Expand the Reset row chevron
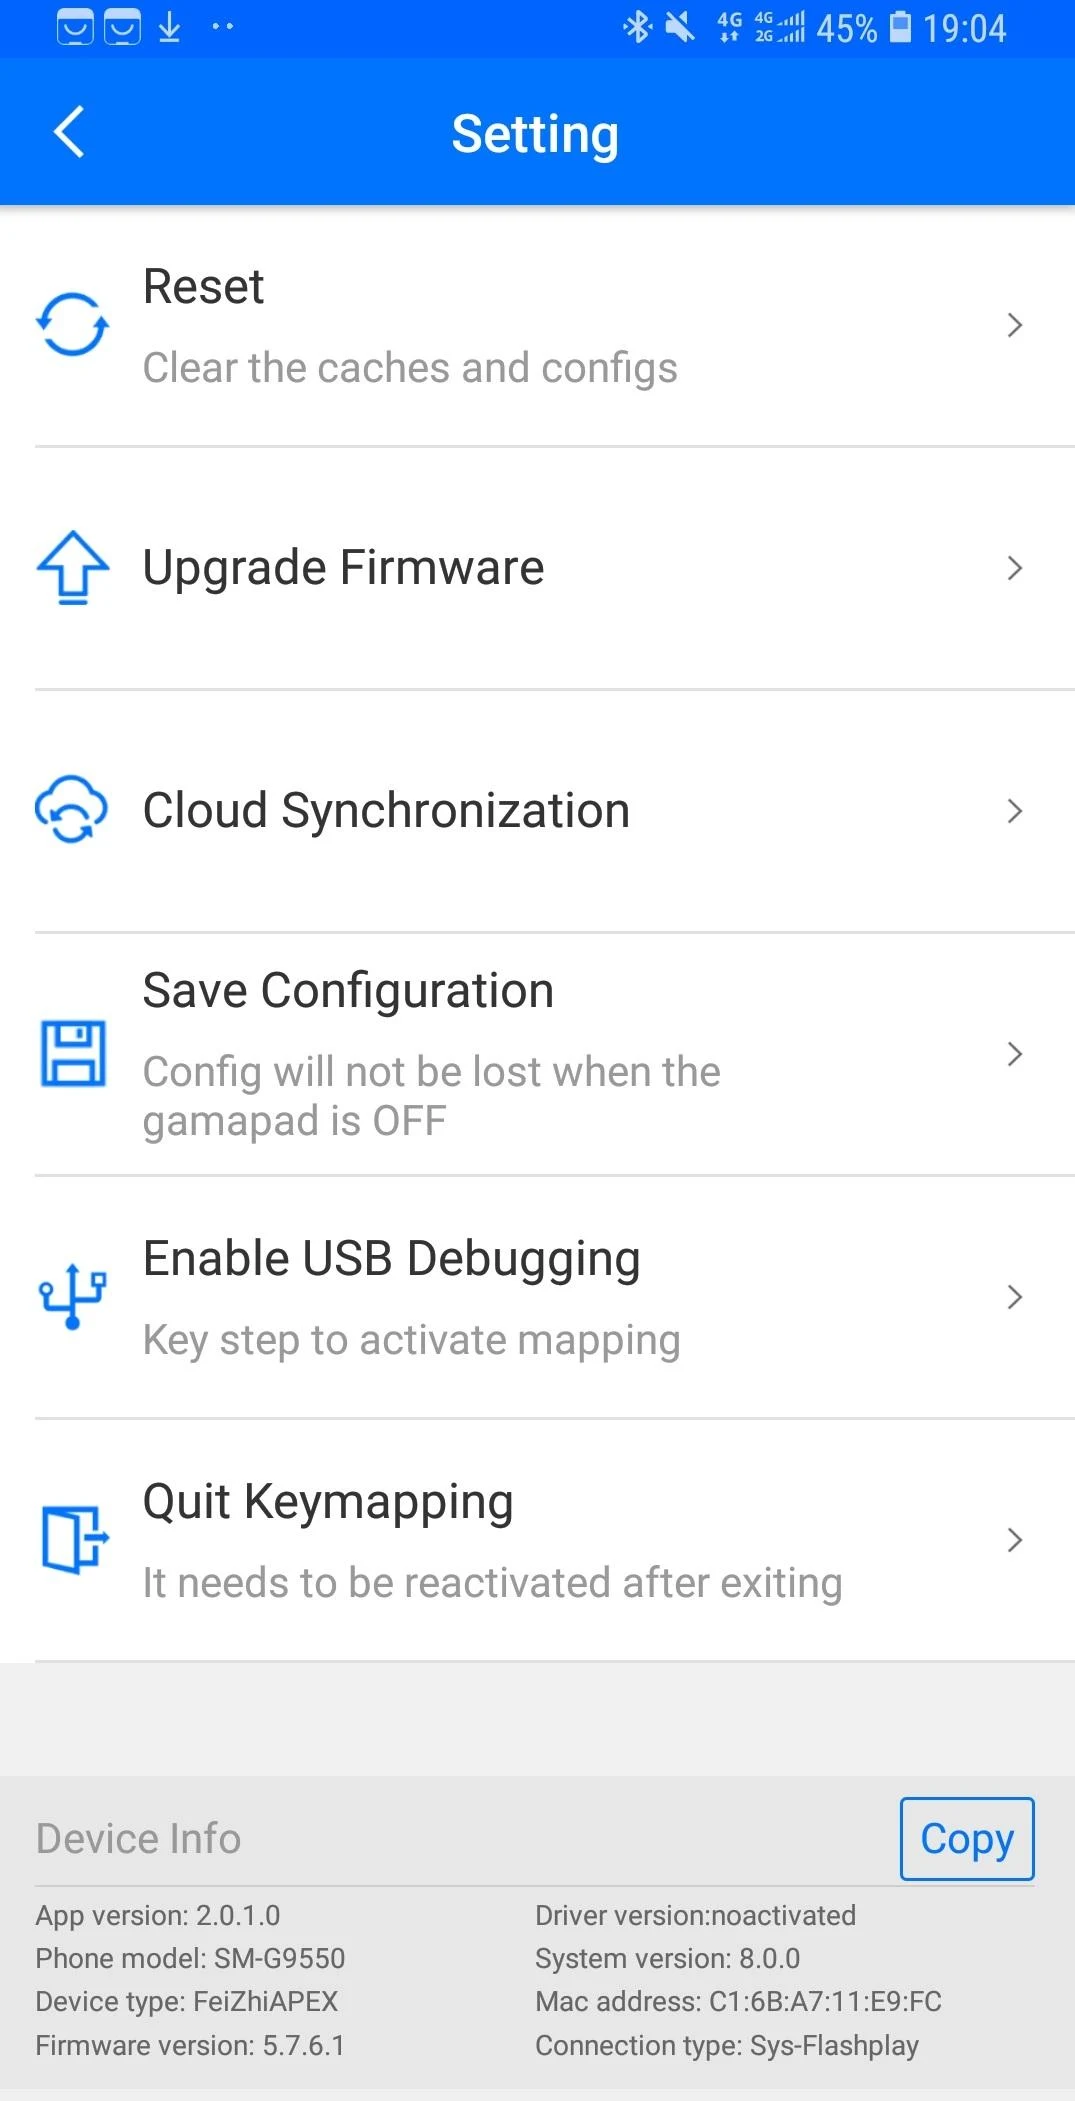This screenshot has width=1075, height=2101. pos(1014,325)
